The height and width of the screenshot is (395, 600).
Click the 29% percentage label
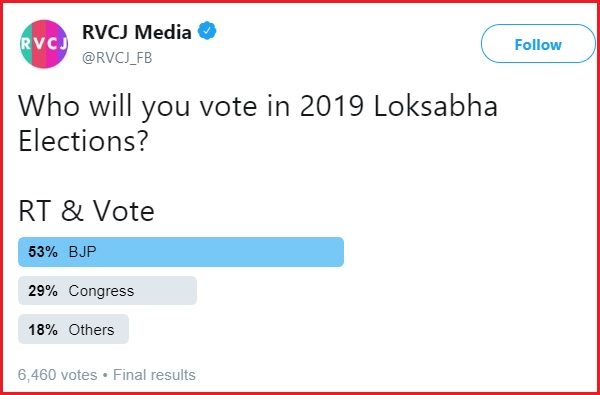(43, 291)
